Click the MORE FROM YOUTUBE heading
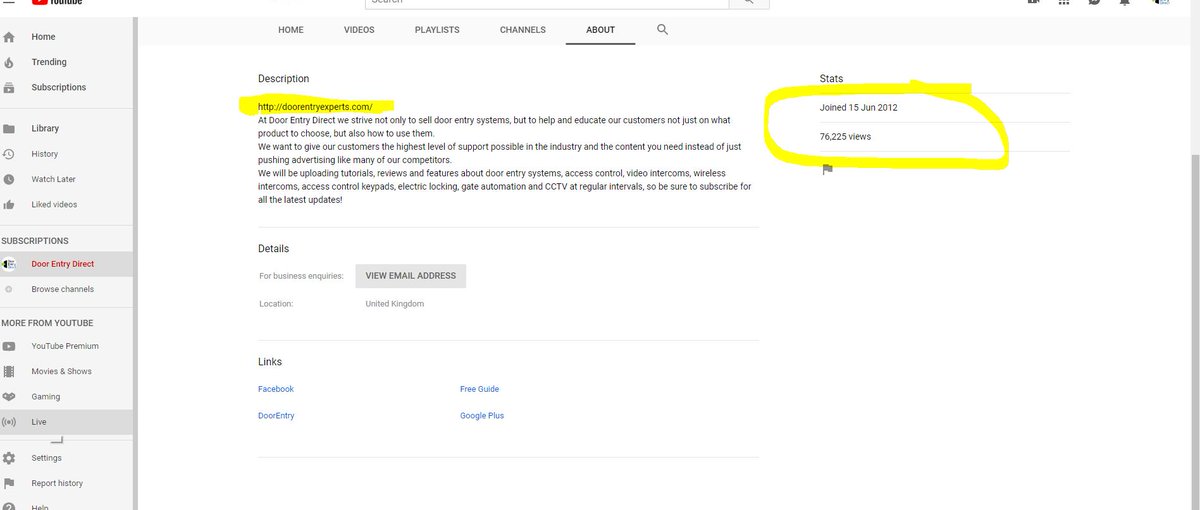Screen dimensions: 1200x510 point(47,323)
